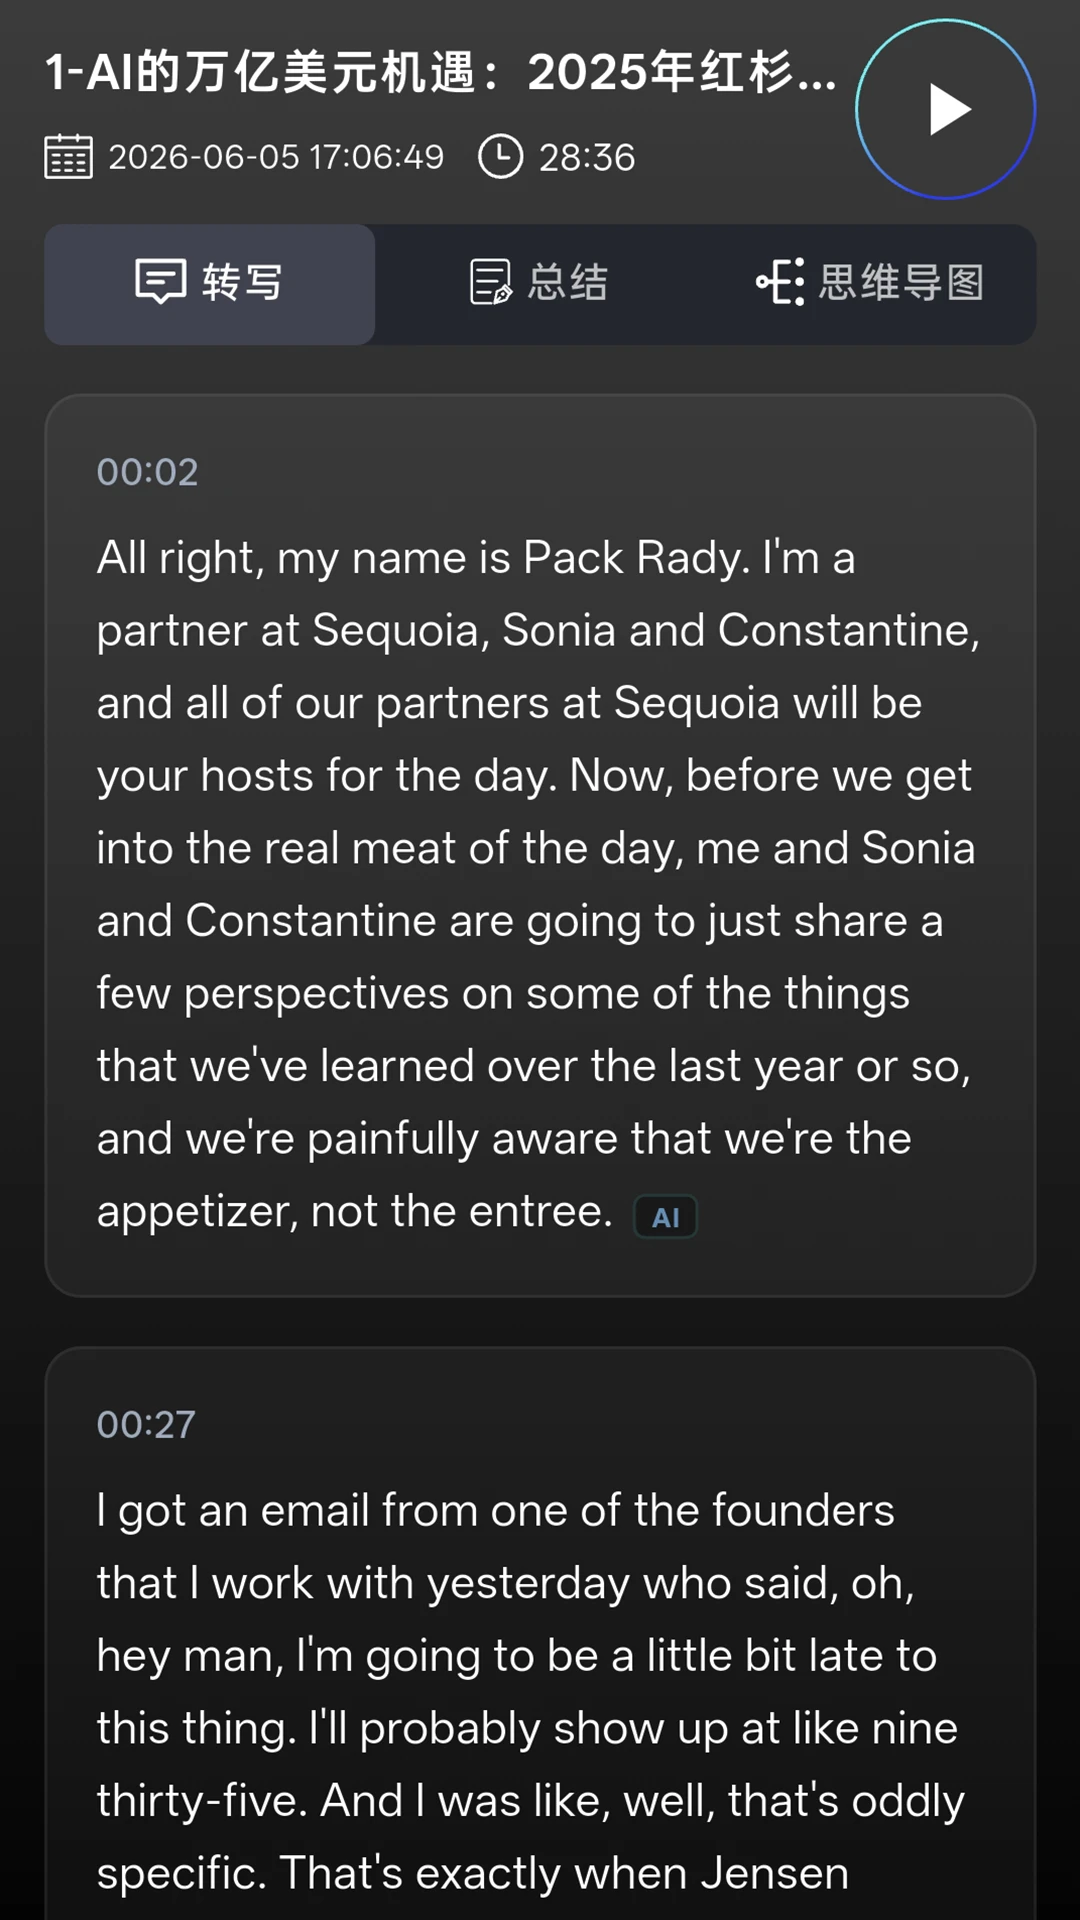Tap the date 2026-06-05 17:06:49
This screenshot has width=1080, height=1920.
pyautogui.click(x=276, y=157)
